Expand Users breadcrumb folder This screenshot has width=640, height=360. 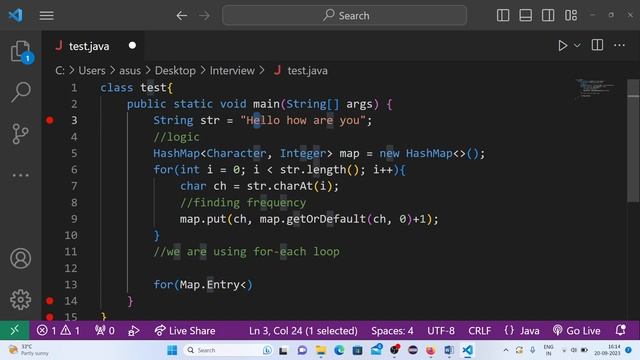click(92, 71)
